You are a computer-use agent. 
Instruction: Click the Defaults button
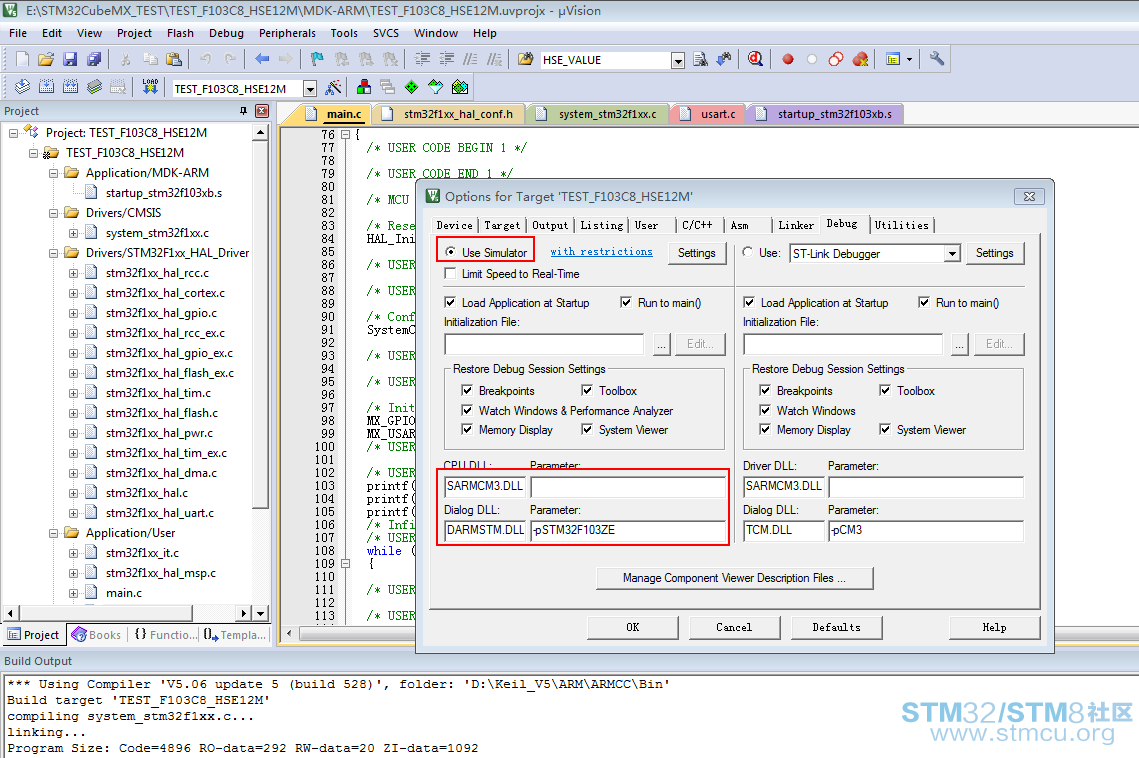836,627
